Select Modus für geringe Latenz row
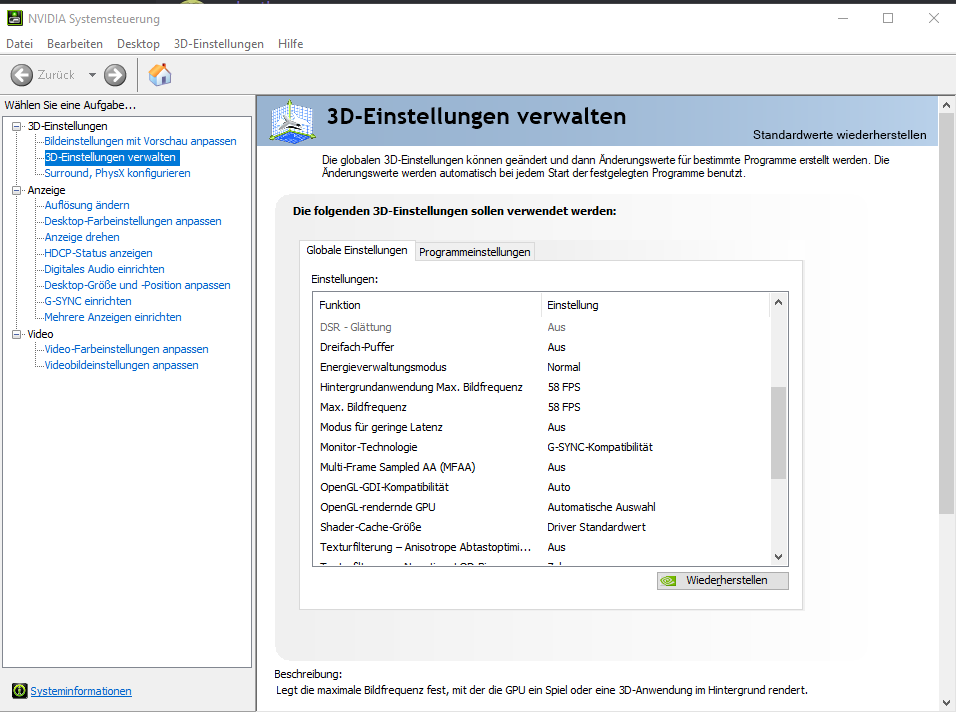Viewport: 956px width, 713px height. pos(541,427)
